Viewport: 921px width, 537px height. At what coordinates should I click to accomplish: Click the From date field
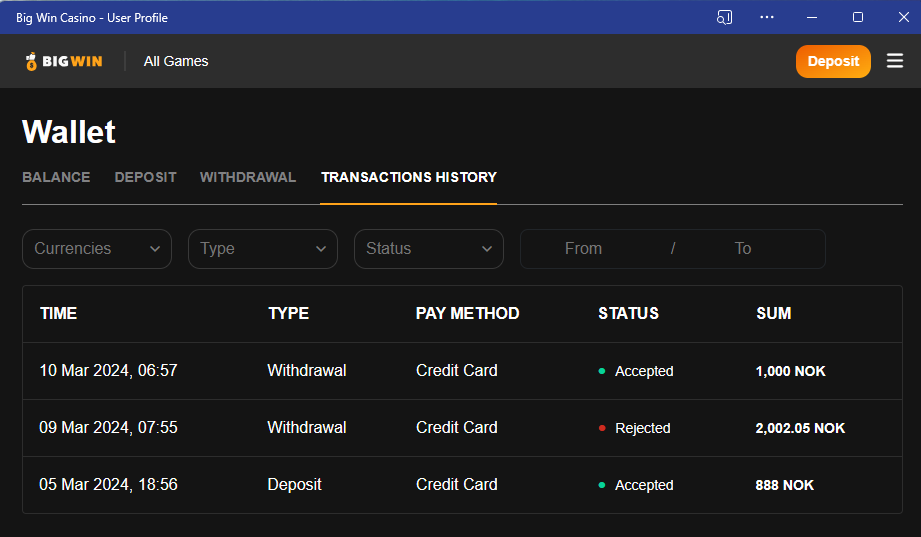583,249
